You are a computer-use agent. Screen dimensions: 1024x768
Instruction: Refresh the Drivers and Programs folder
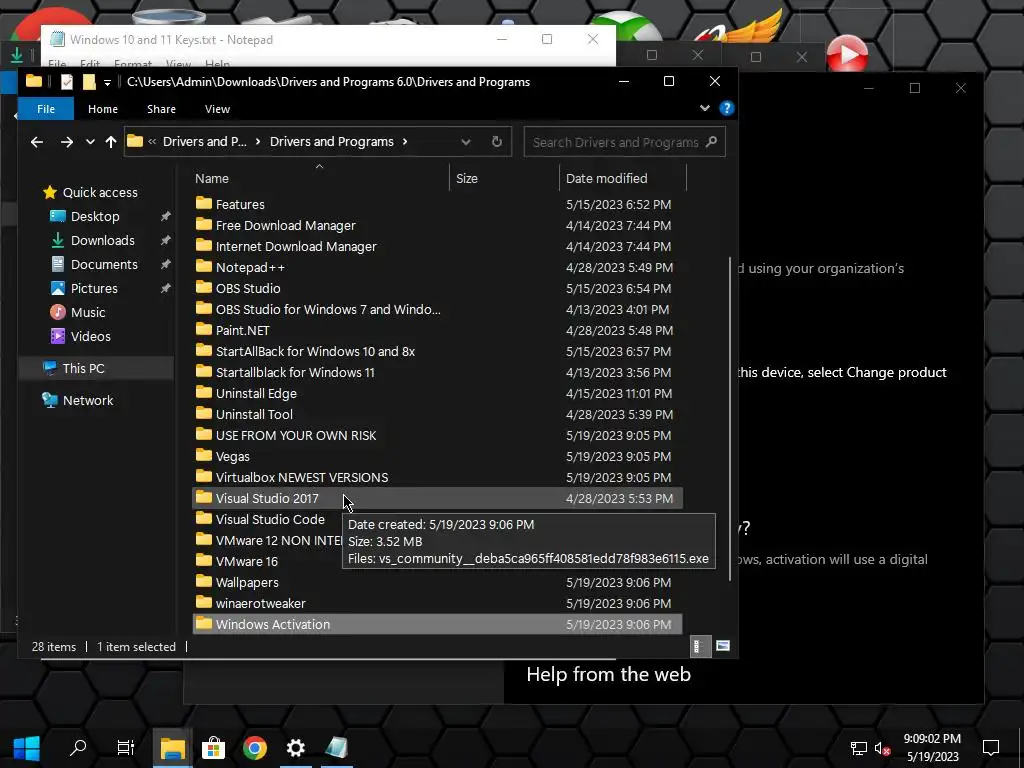tap(497, 142)
